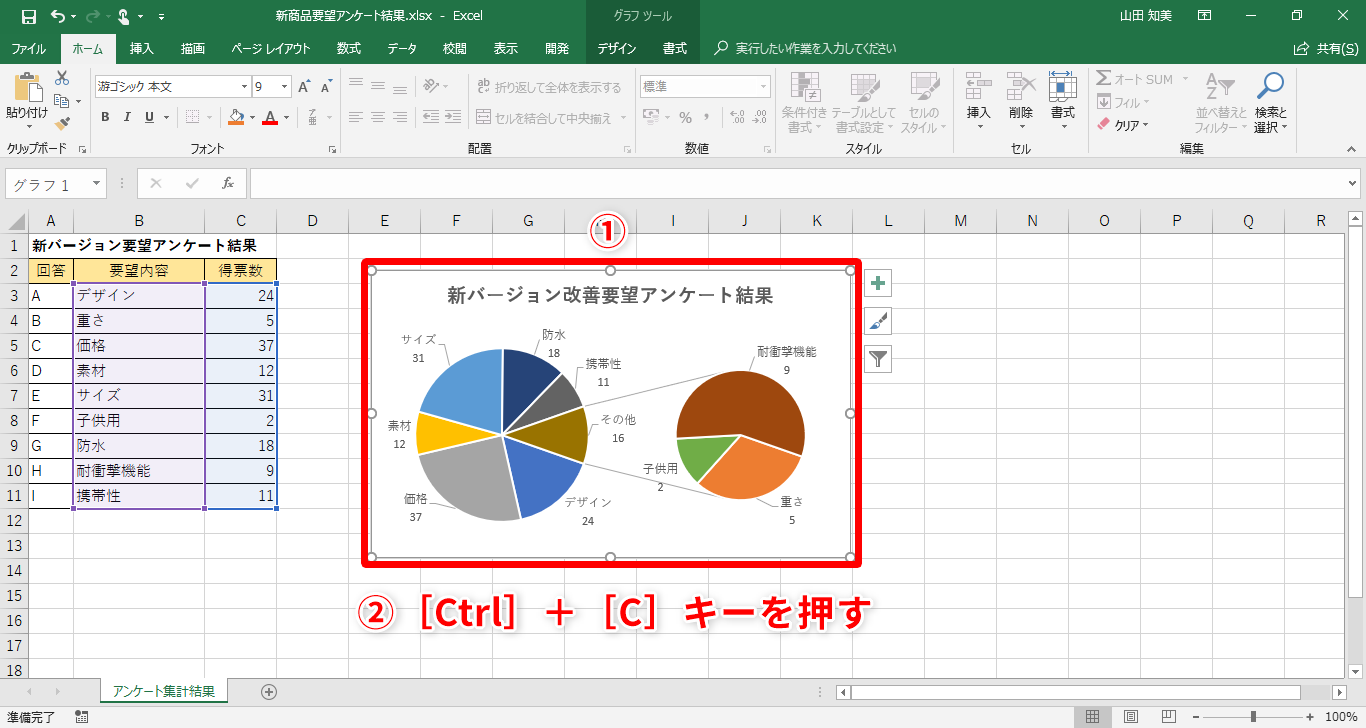Screen dimensions: 1366x728
Task: Expand the Name Box dropdown arrow
Action: (x=97, y=184)
